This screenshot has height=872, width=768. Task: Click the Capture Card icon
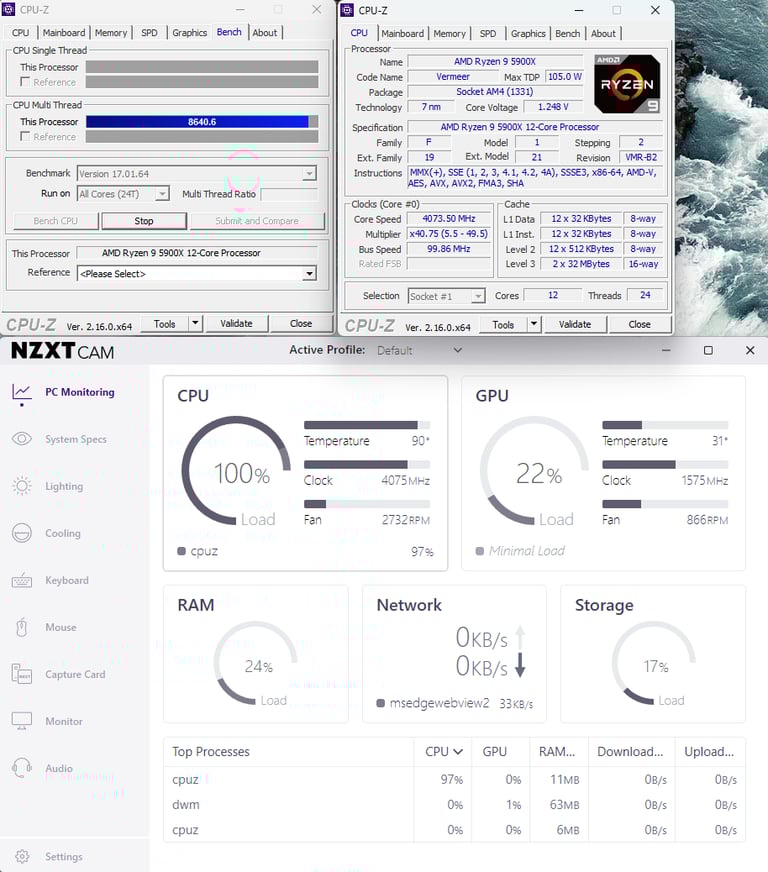click(x=22, y=675)
